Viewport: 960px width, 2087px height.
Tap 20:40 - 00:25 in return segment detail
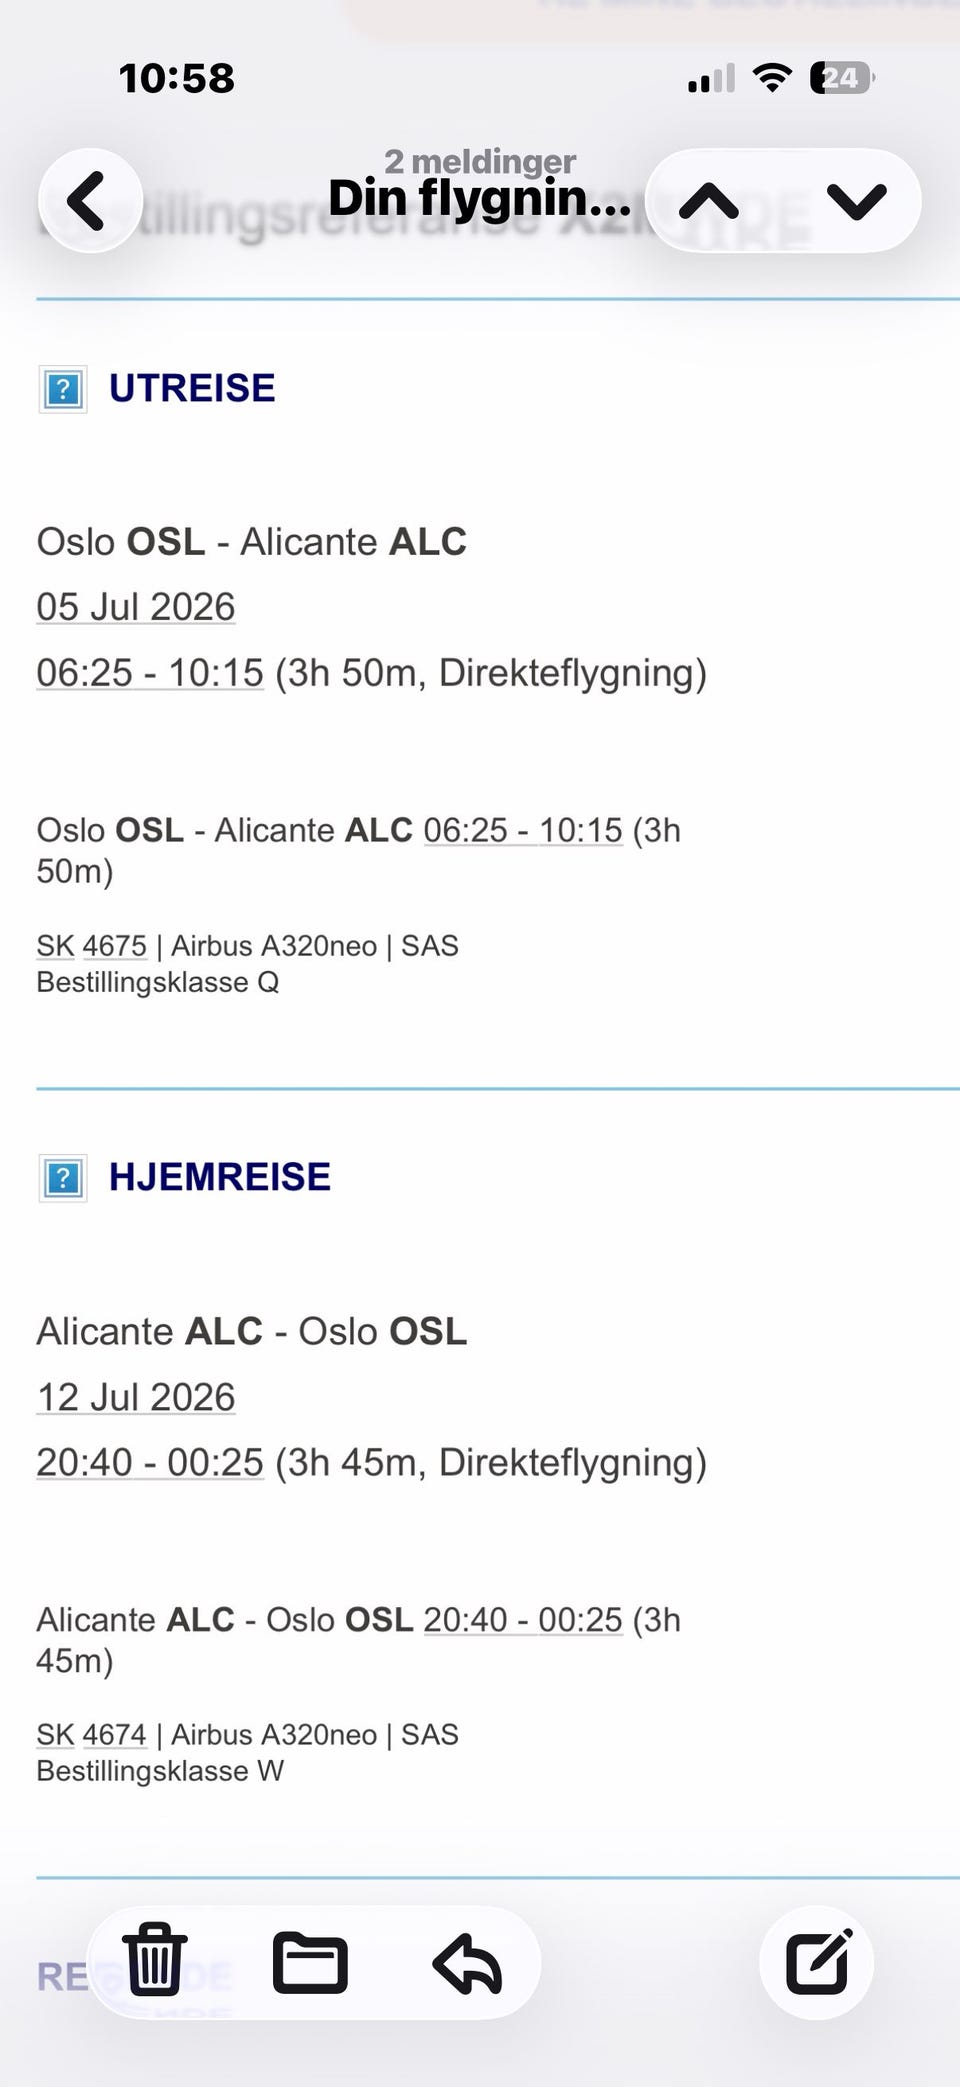tap(523, 1620)
